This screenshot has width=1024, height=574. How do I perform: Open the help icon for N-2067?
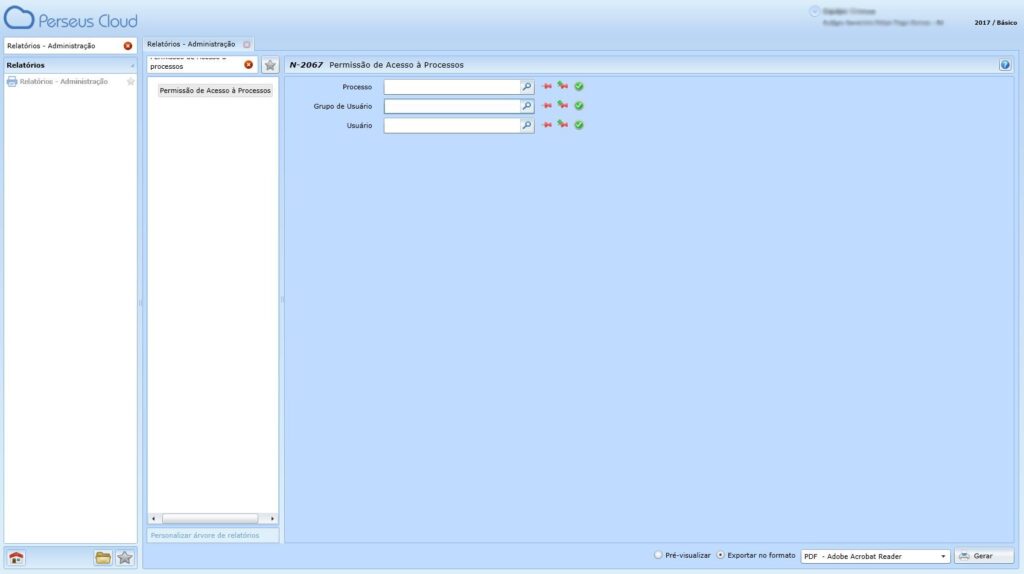point(1004,65)
